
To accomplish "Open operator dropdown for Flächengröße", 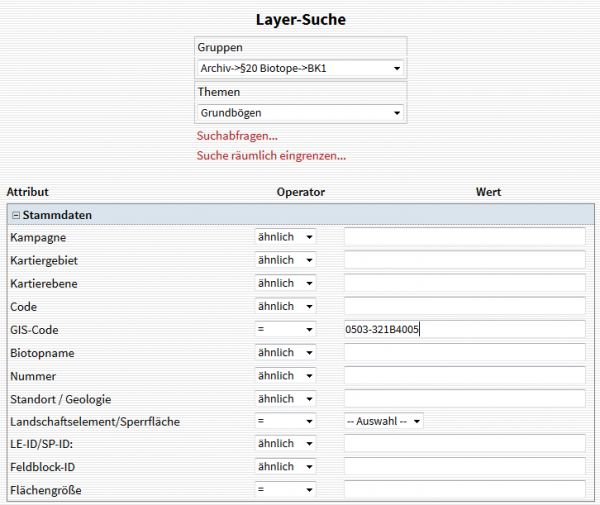I will (x=285, y=490).
